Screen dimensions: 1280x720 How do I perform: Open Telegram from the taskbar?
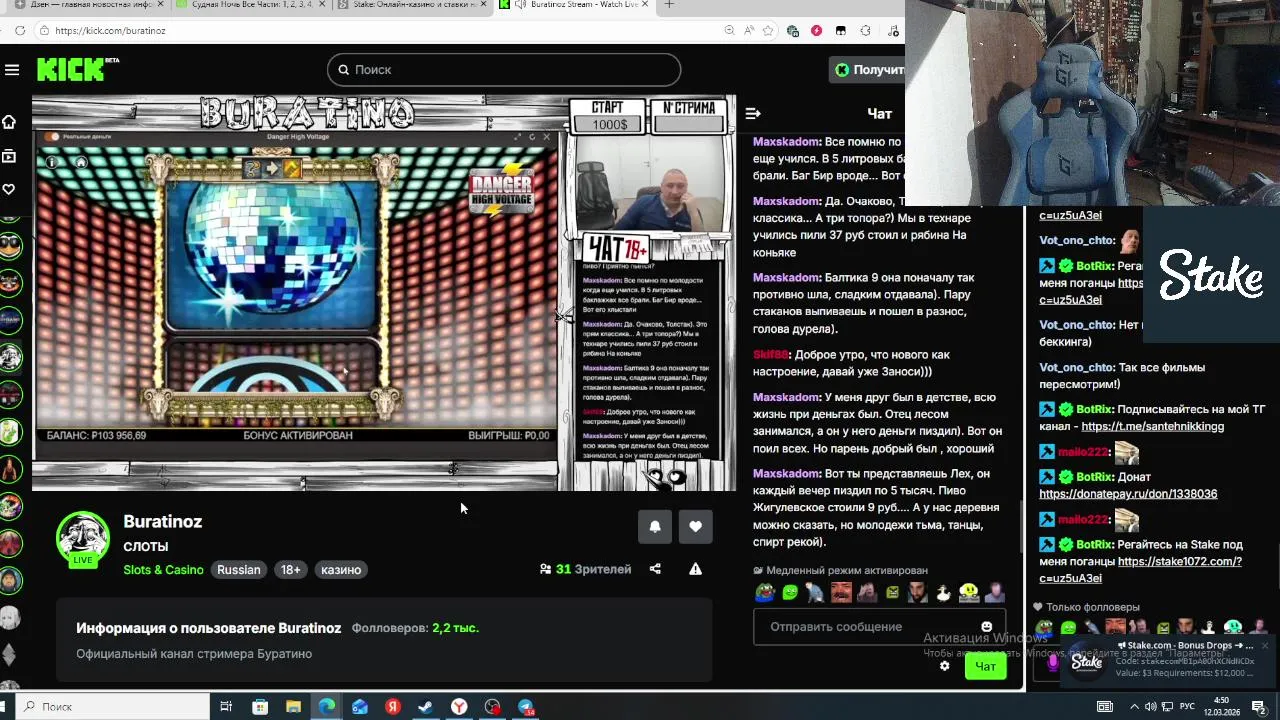click(526, 707)
